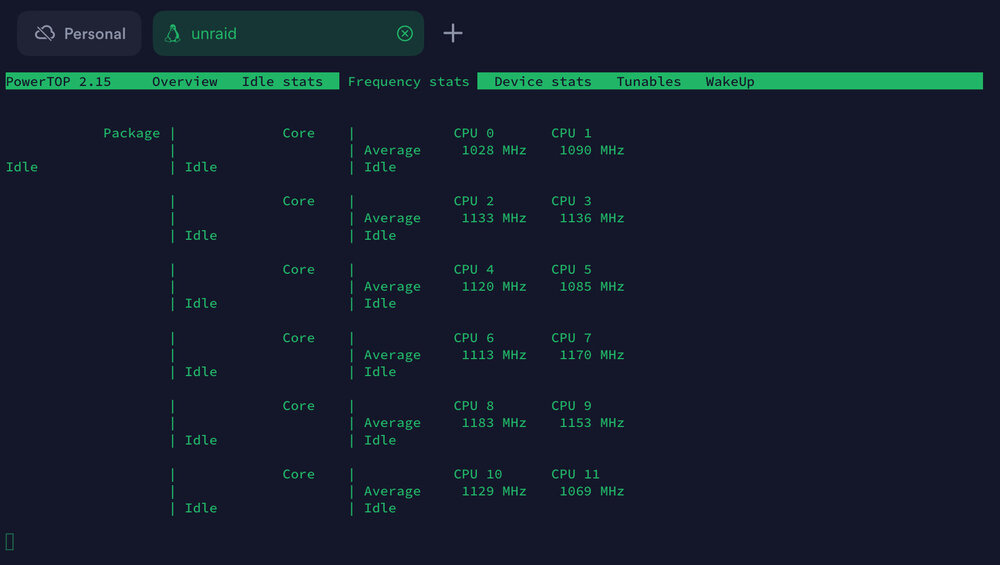Click the CPU 6 header
This screenshot has width=1000, height=565.
tap(473, 338)
